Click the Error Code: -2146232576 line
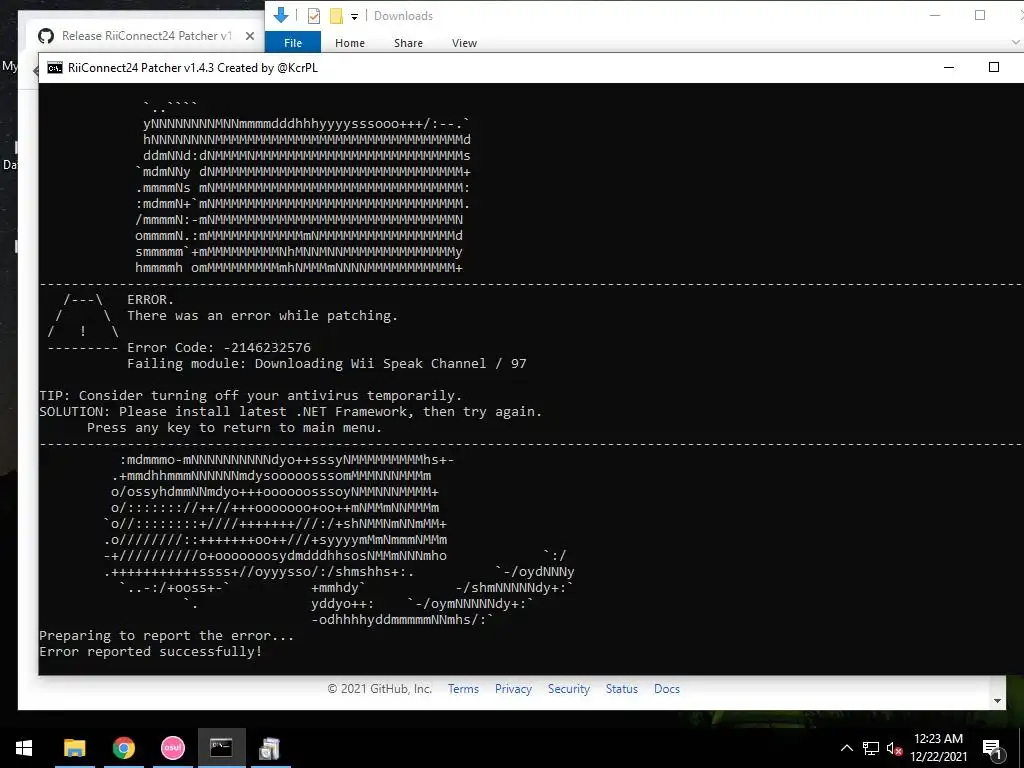 (219, 347)
